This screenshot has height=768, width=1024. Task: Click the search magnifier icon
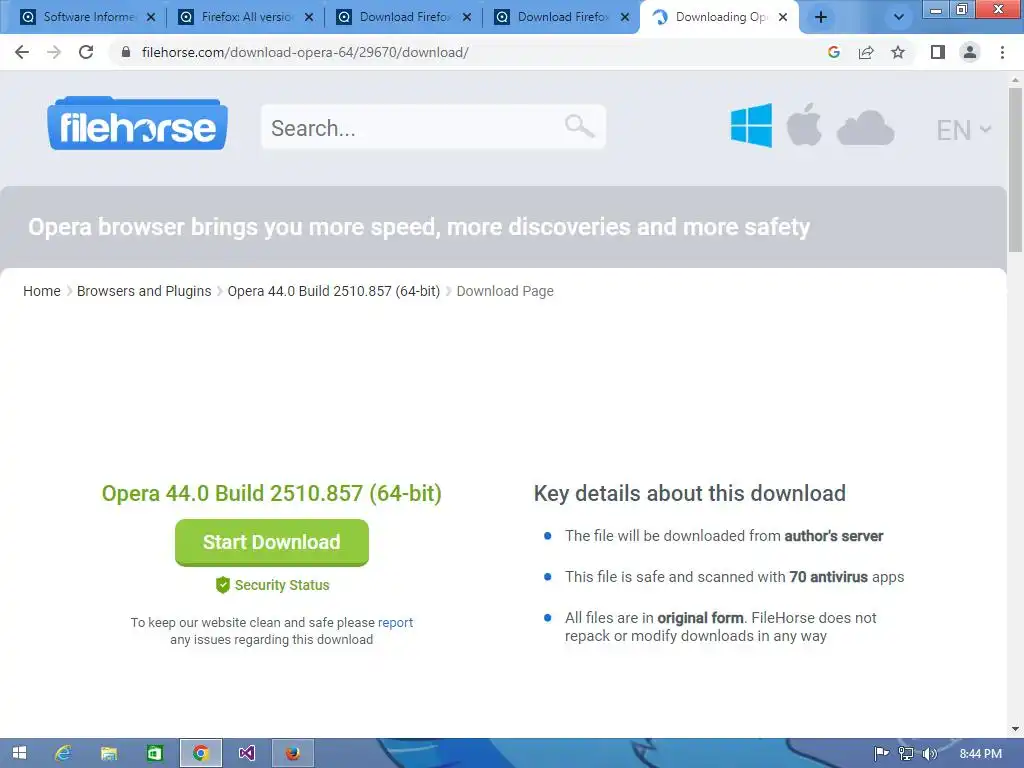coord(579,126)
